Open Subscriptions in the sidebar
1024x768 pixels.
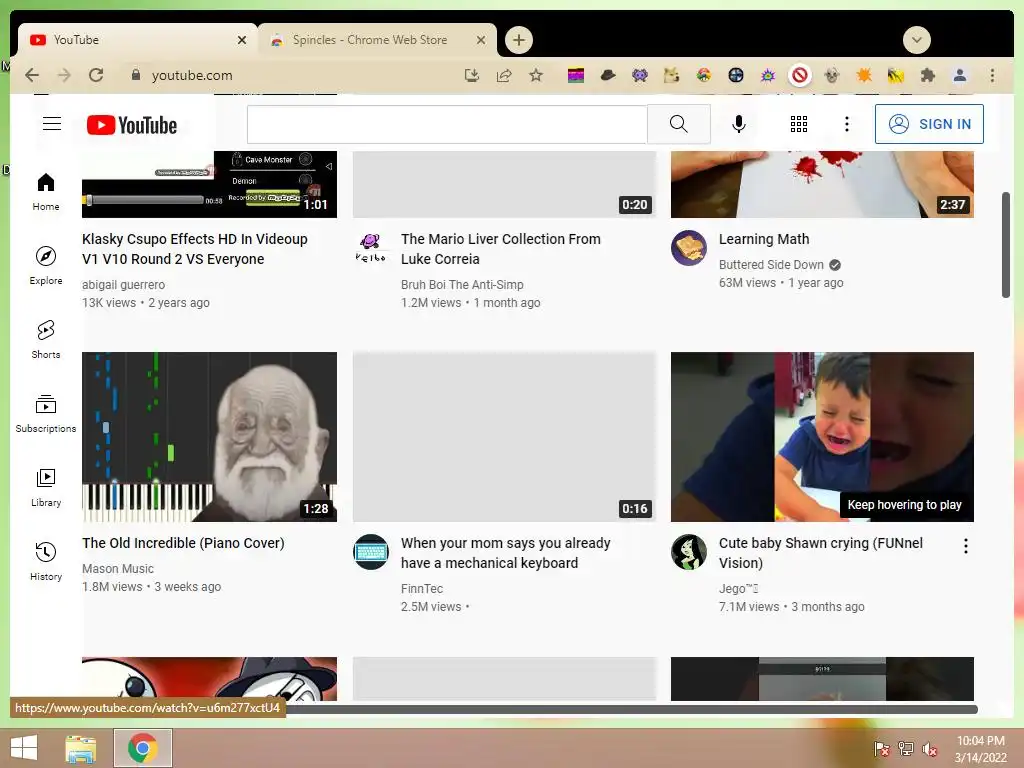click(46, 413)
